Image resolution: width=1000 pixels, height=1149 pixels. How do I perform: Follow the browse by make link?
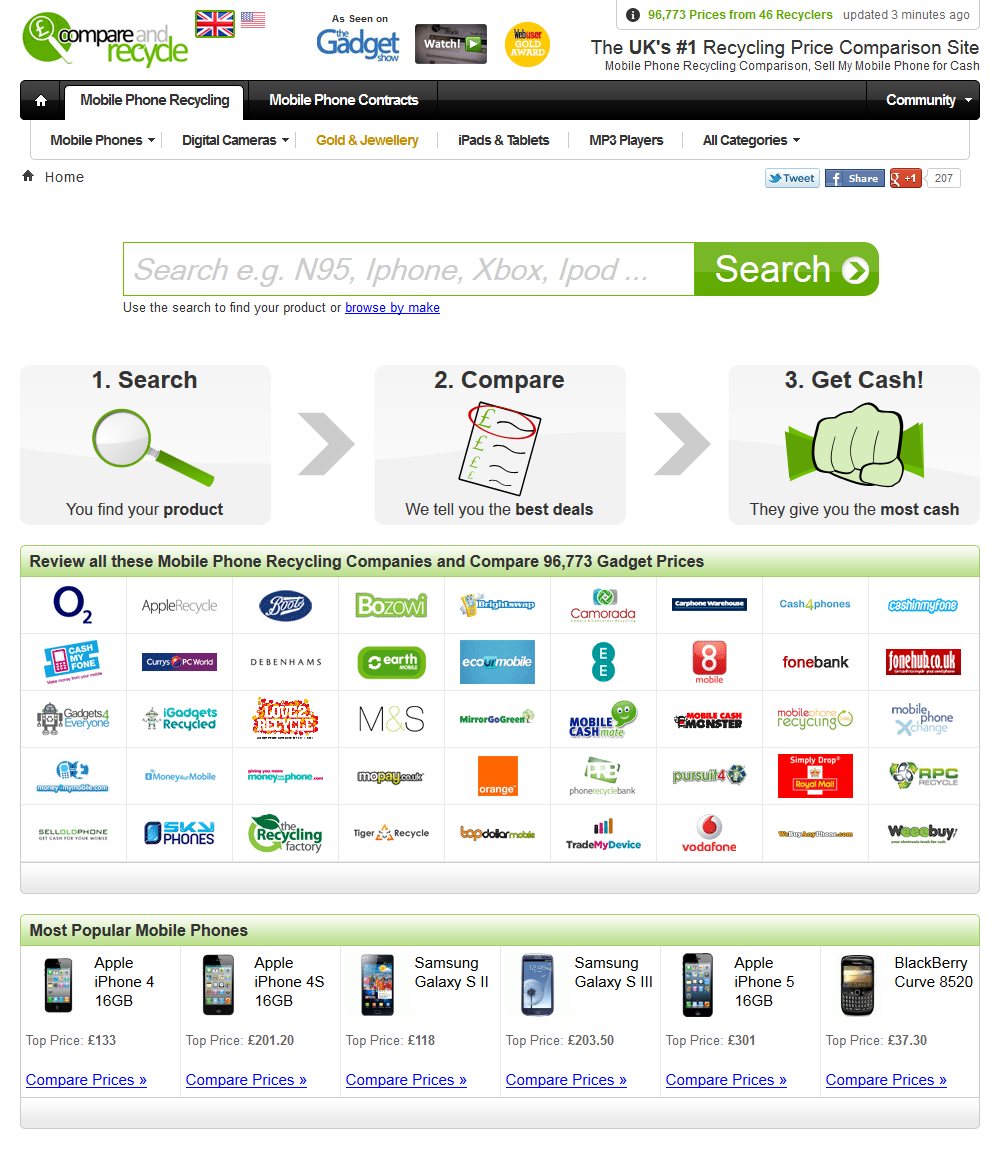393,308
